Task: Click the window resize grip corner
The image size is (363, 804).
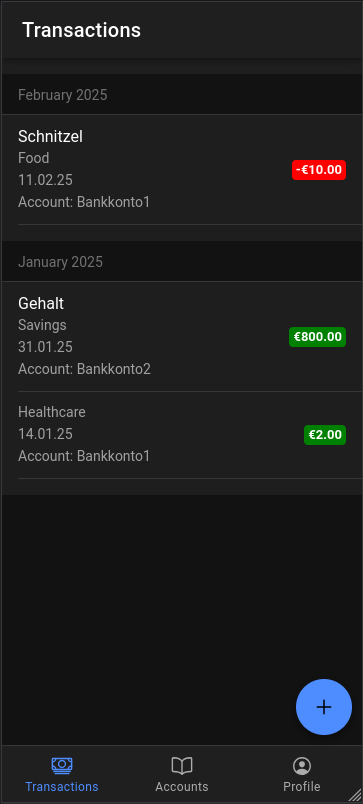Action: coord(355,795)
